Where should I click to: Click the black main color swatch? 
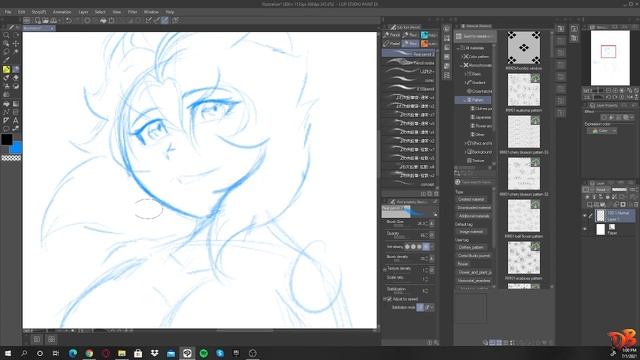7,140
